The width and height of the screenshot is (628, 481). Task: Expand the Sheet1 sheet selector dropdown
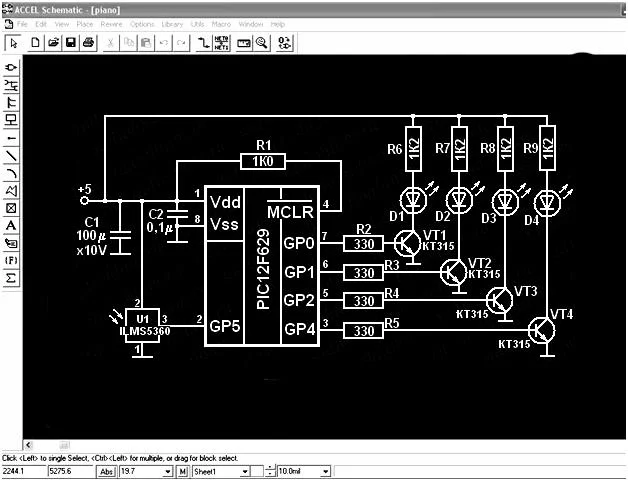(x=244, y=472)
